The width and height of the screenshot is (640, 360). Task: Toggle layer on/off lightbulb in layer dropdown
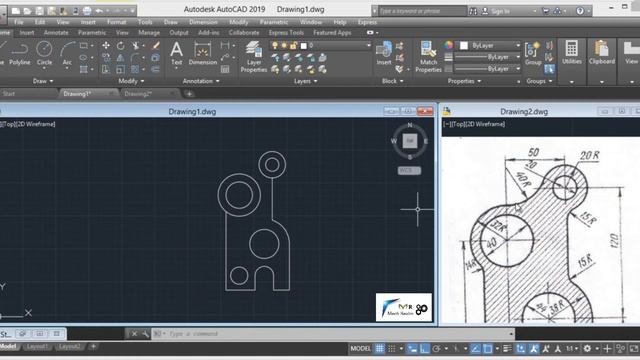[x=275, y=46]
